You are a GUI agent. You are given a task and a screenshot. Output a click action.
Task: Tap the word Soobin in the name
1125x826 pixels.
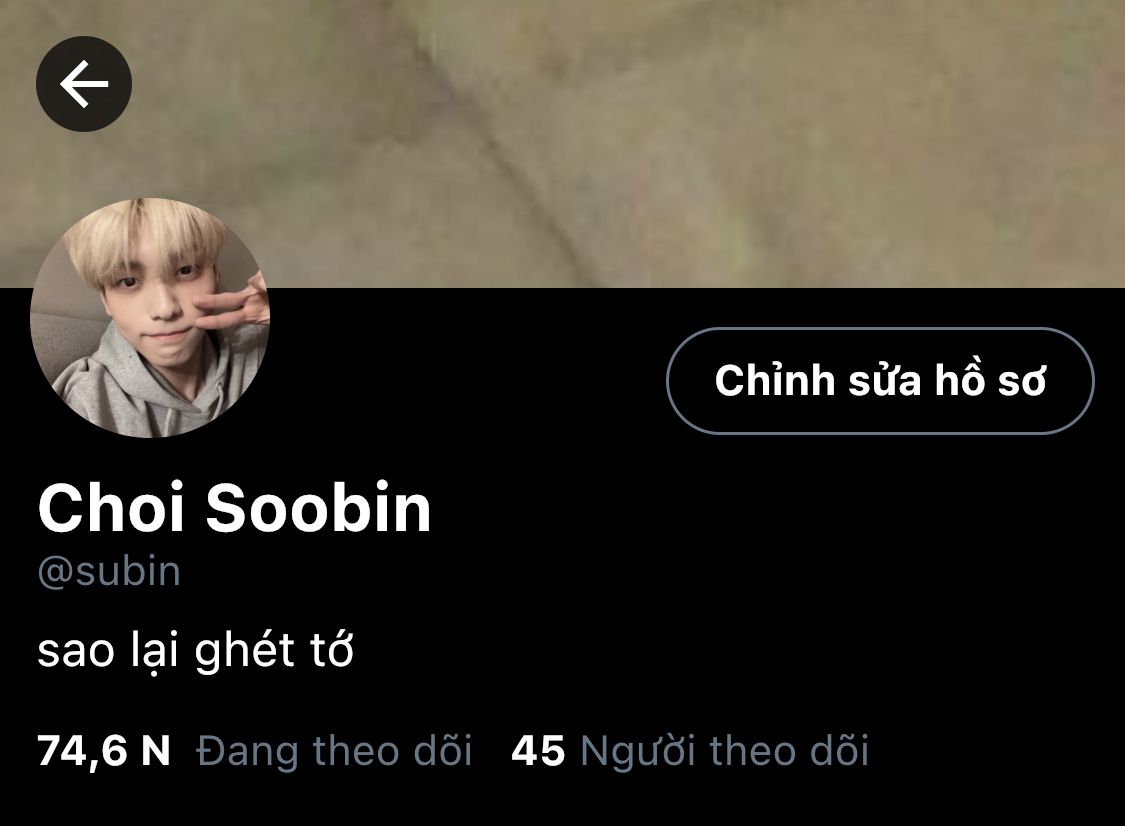[x=319, y=508]
